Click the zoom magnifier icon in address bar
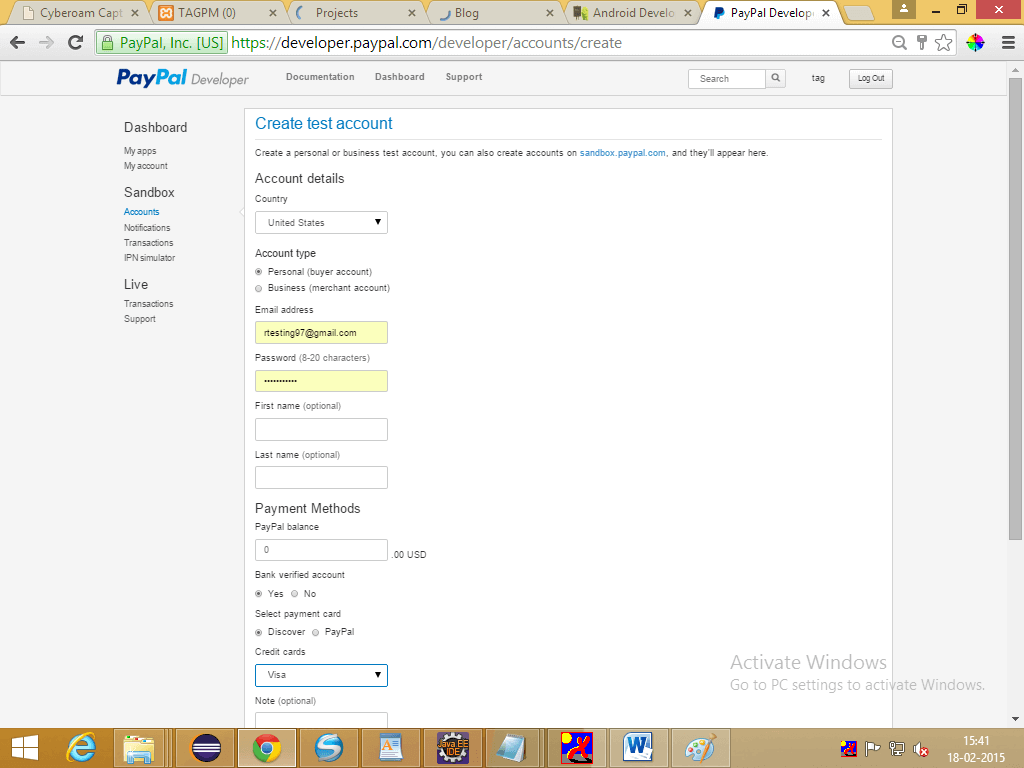The height and width of the screenshot is (768, 1024). tap(899, 43)
